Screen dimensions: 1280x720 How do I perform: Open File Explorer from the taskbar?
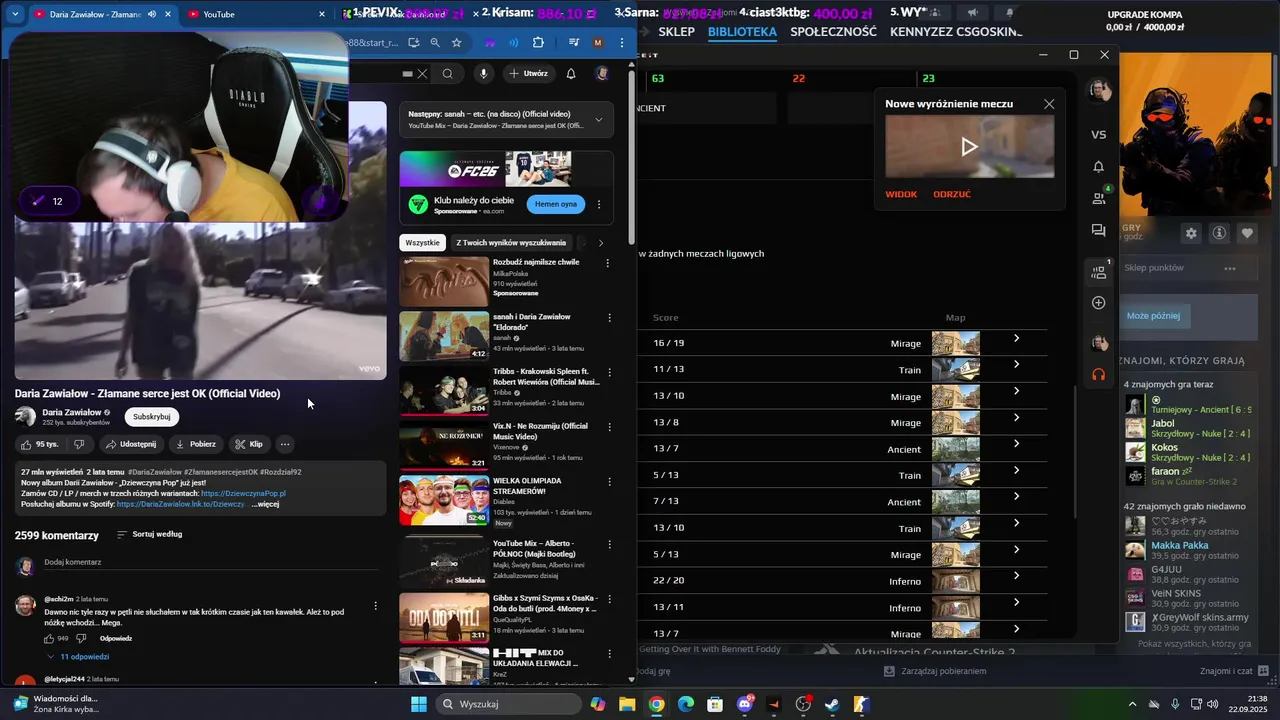coord(627,704)
